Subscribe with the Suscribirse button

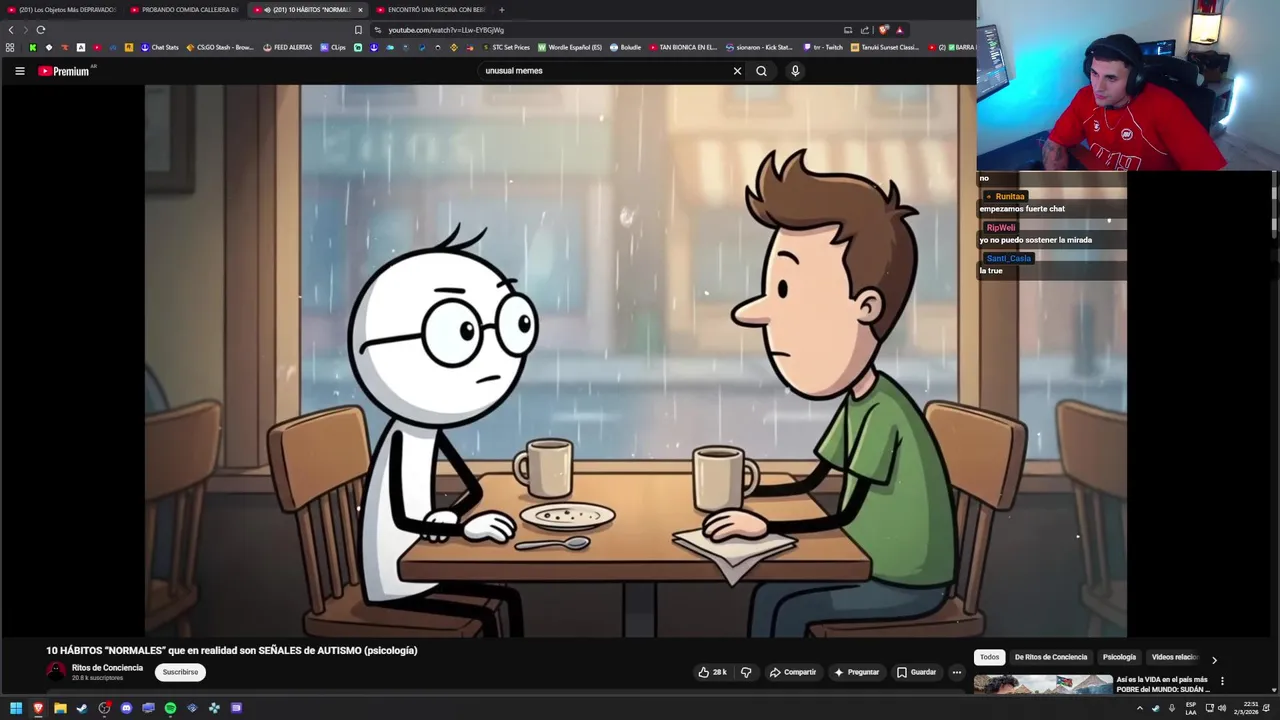pos(180,672)
